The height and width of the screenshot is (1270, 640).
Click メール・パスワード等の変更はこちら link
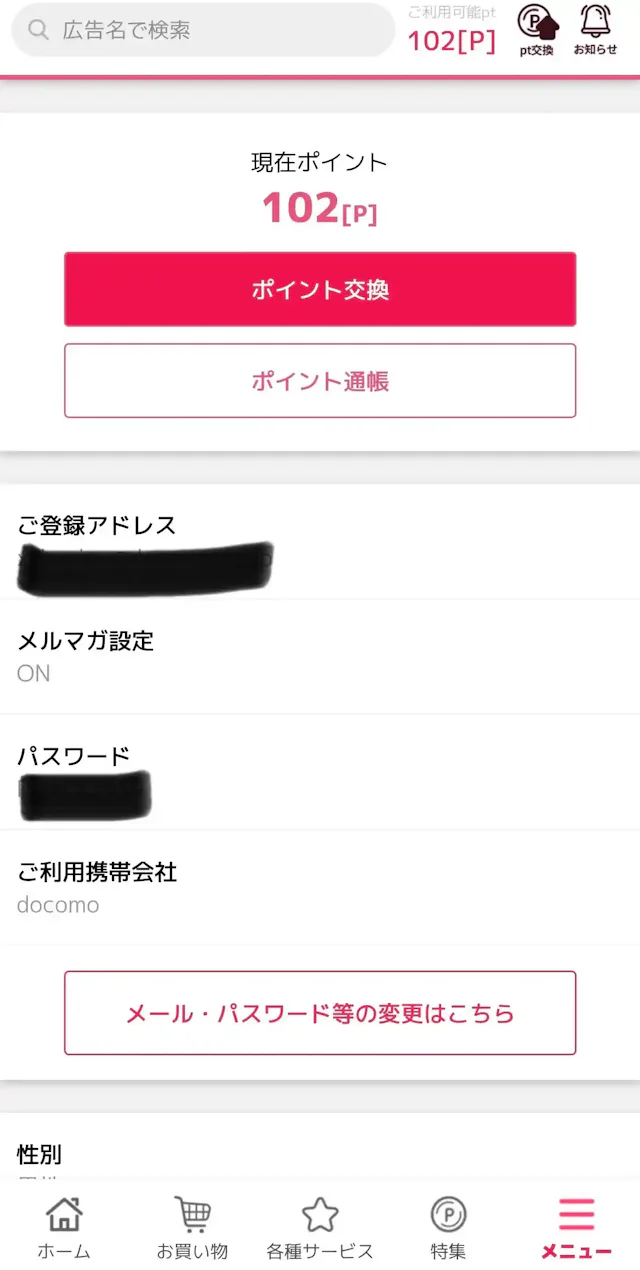320,1013
